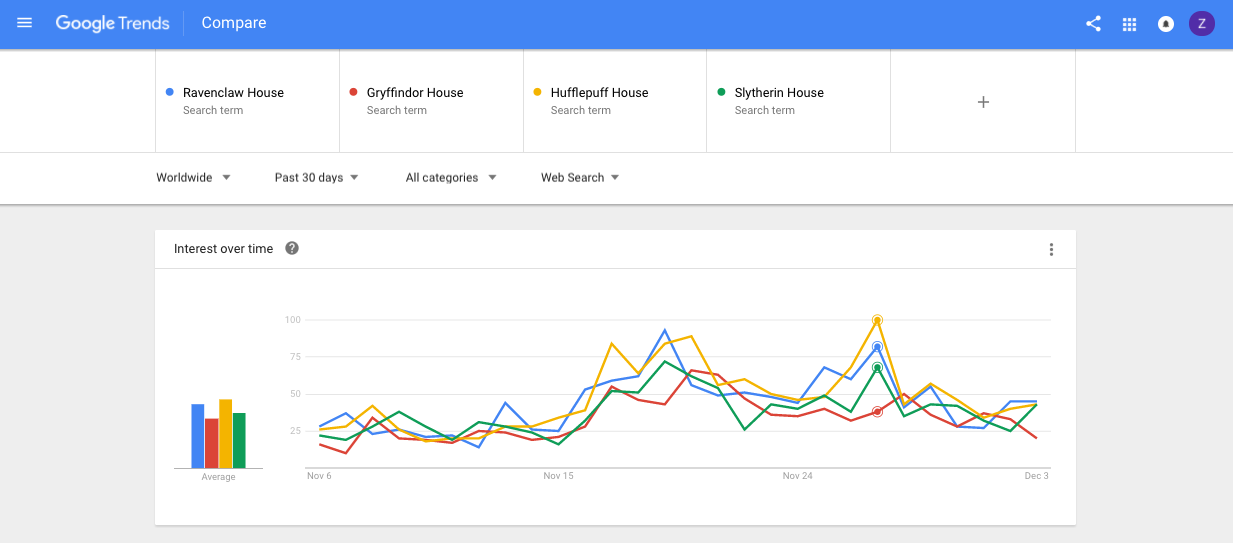This screenshot has height=543, width=1233.
Task: Click the 100 y-axis value
Action: coord(292,320)
